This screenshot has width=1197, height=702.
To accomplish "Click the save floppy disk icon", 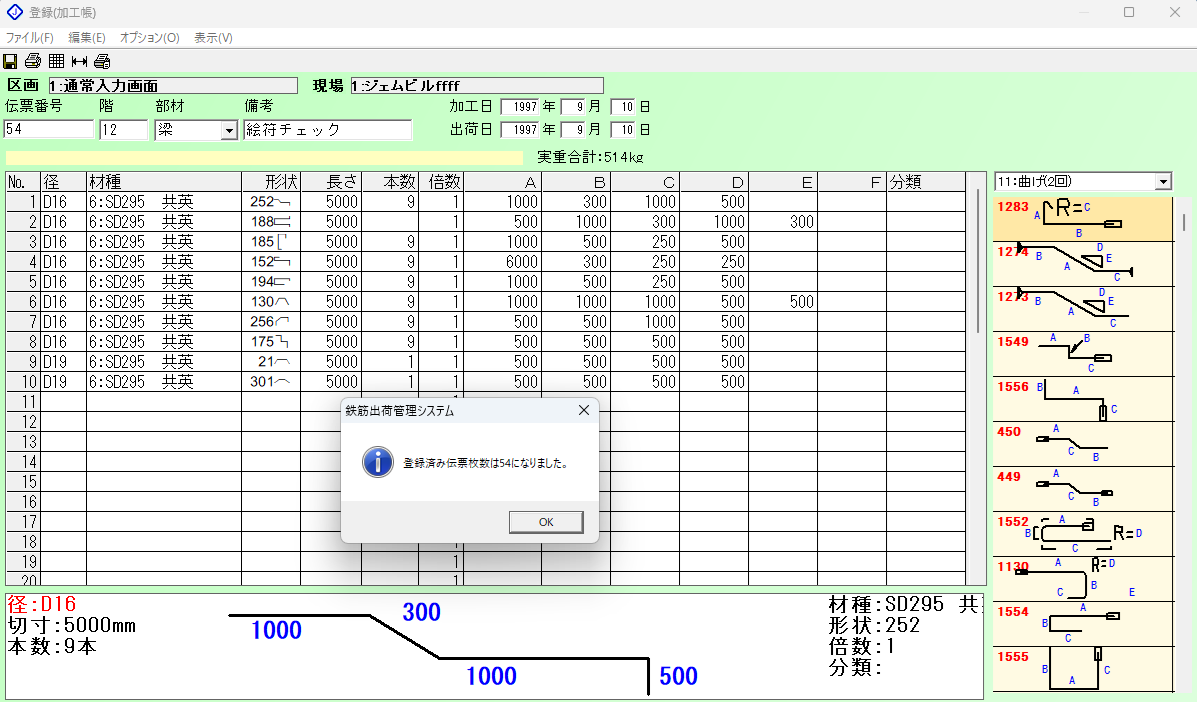I will coord(11,61).
